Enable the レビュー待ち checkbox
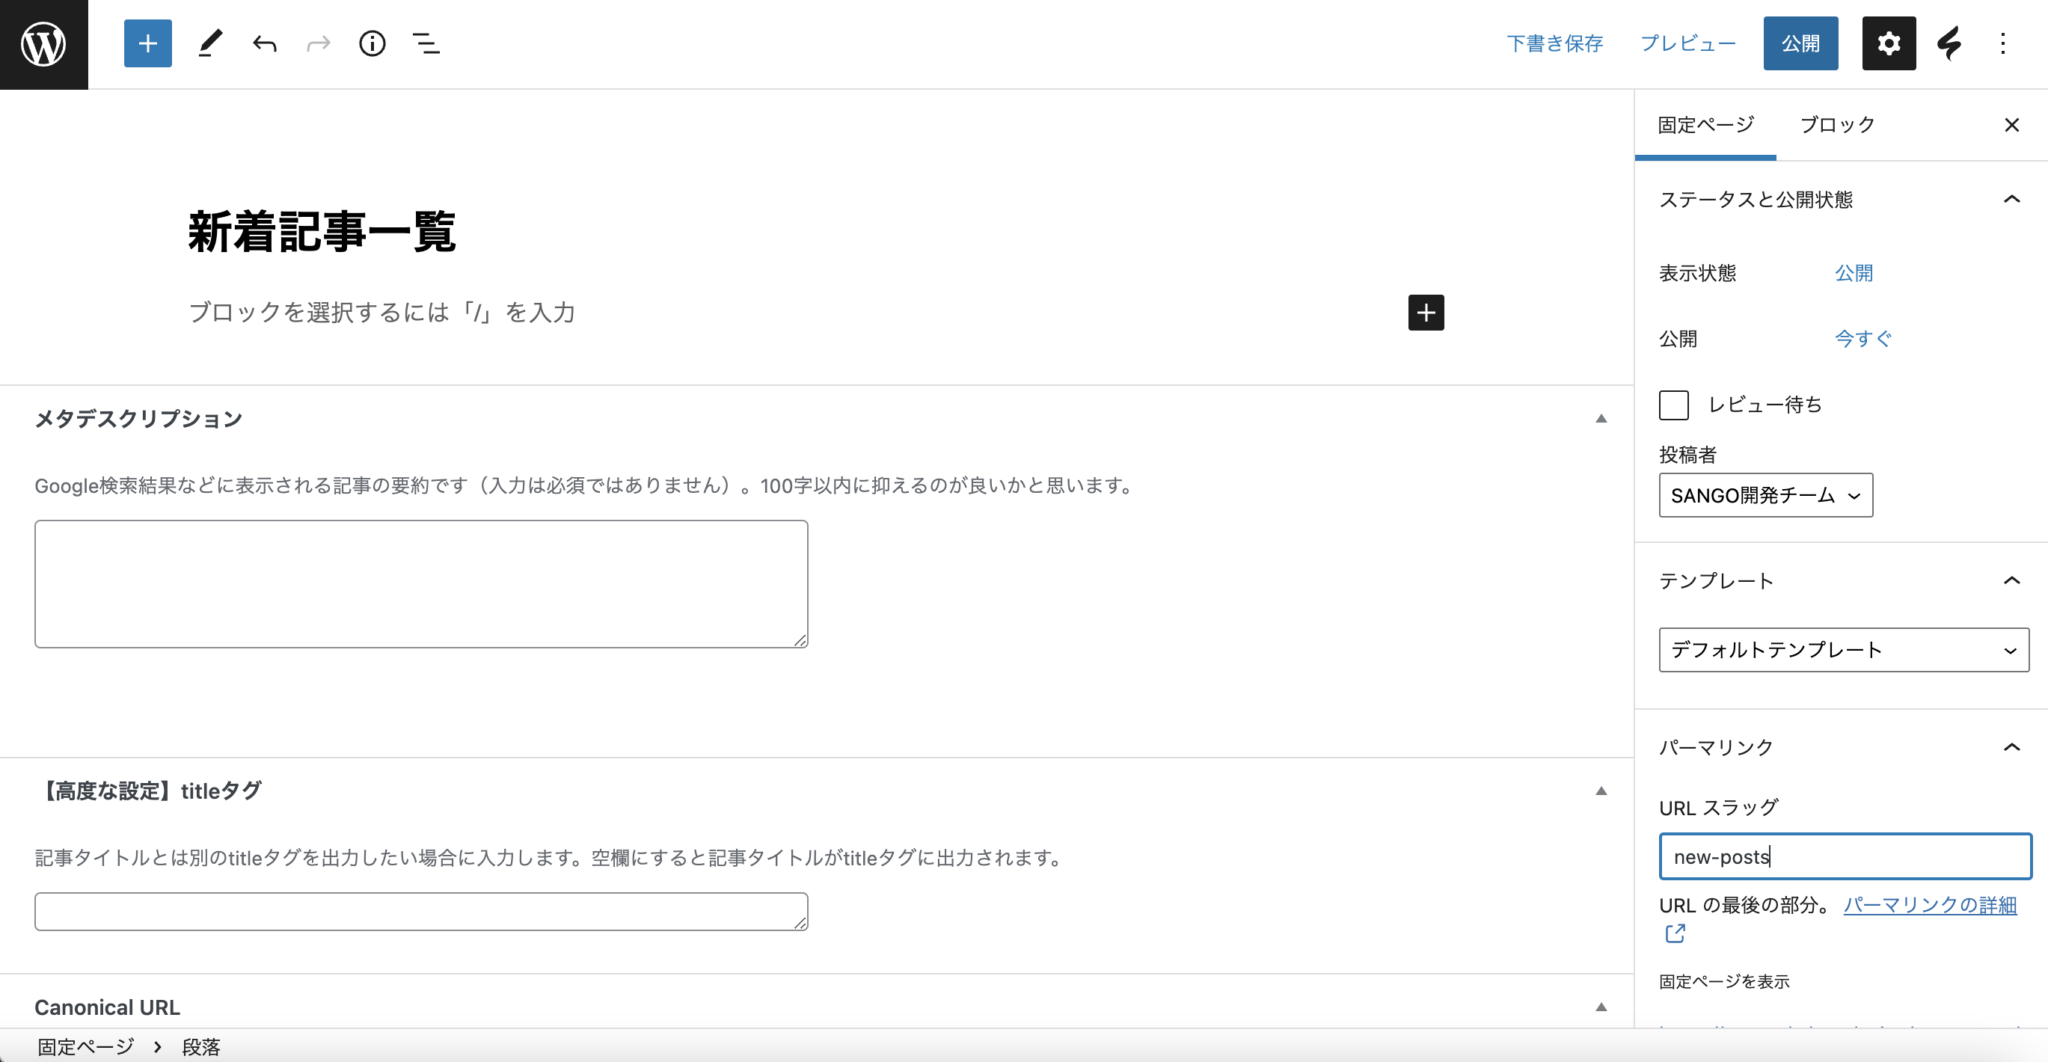This screenshot has height=1062, width=2048. click(x=1674, y=405)
